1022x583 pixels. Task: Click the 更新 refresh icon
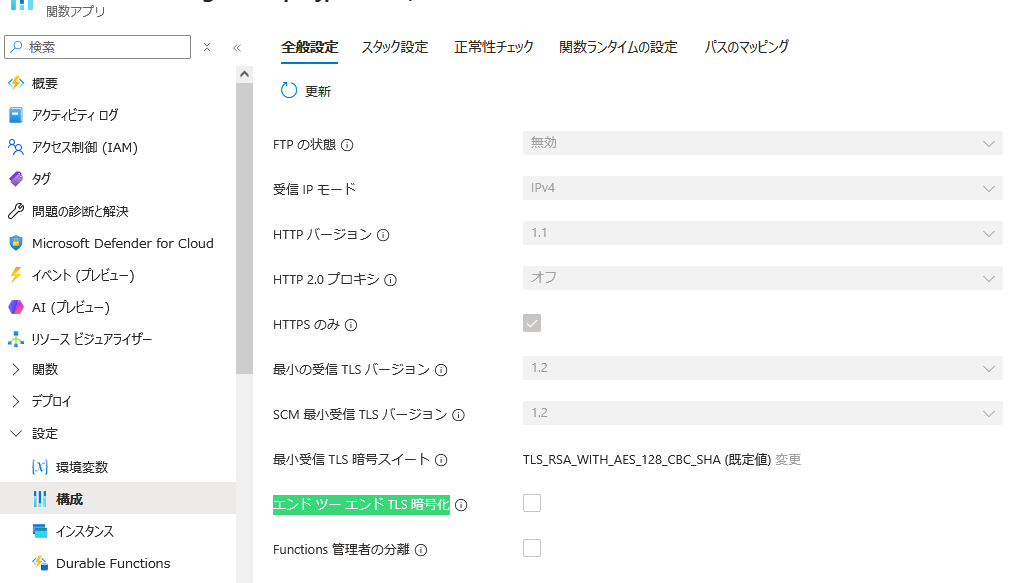(x=289, y=91)
